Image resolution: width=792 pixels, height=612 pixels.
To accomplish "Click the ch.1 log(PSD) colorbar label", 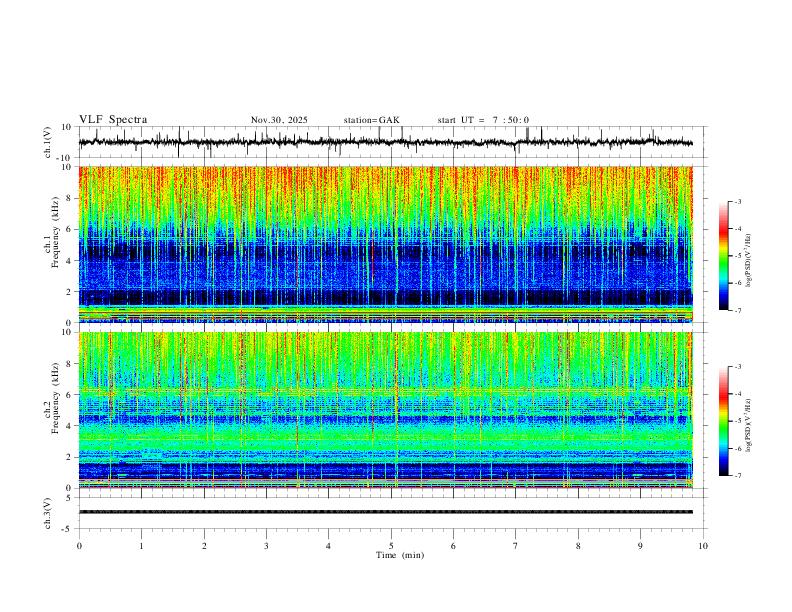I will pos(749,261).
